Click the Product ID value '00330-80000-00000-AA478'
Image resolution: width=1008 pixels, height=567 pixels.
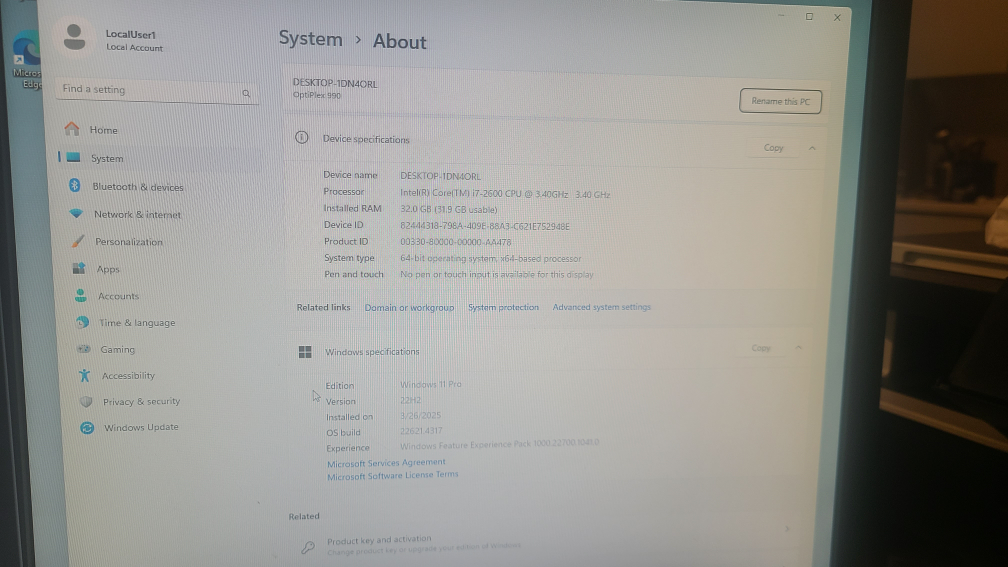[456, 242]
